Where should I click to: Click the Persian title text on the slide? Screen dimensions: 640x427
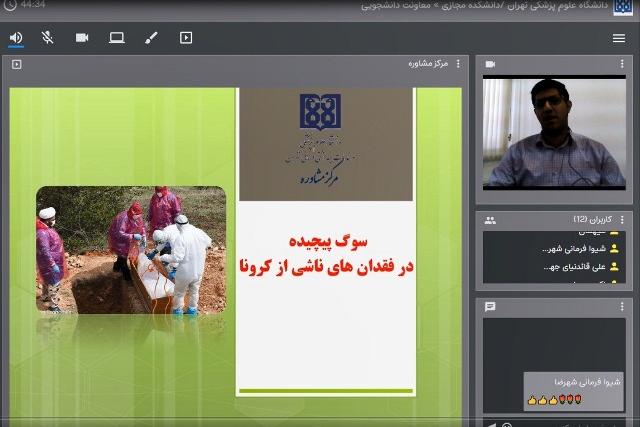(325, 254)
